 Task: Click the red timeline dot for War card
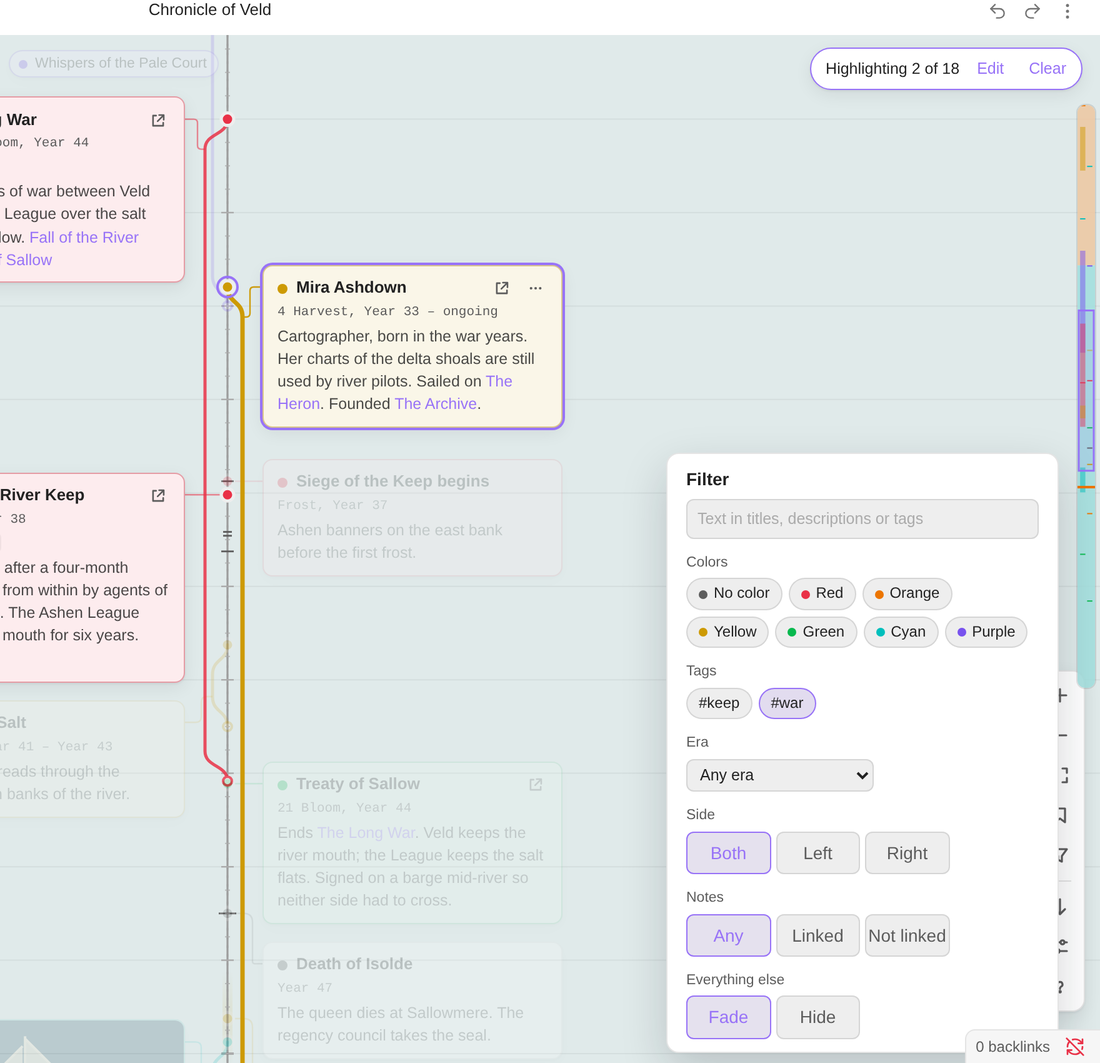coord(227,119)
